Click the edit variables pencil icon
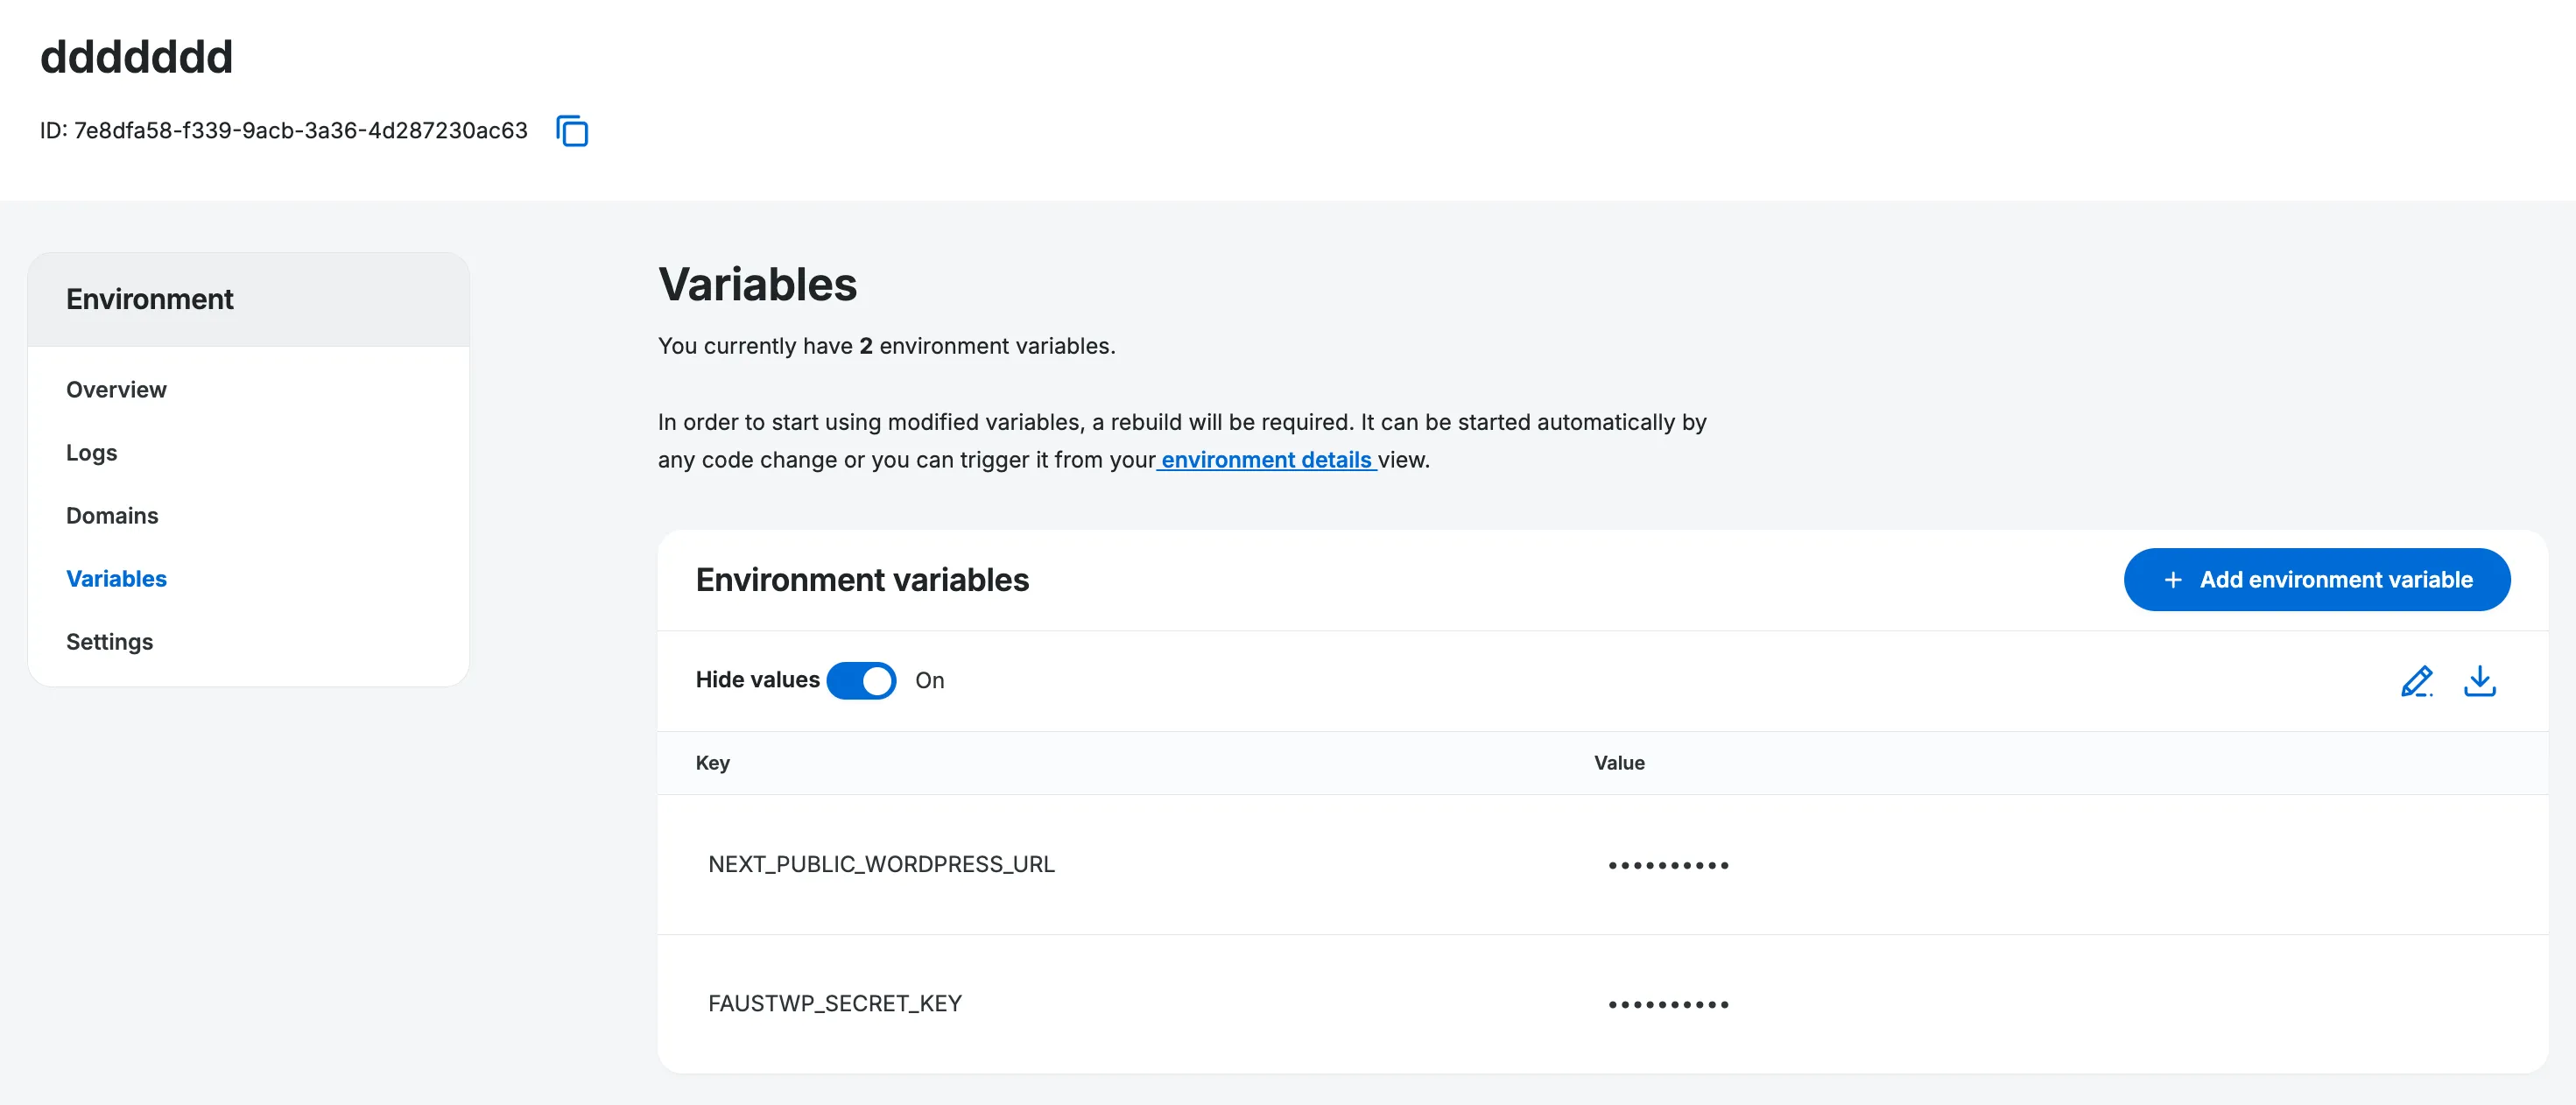Viewport: 2576px width, 1105px height. click(x=2416, y=681)
